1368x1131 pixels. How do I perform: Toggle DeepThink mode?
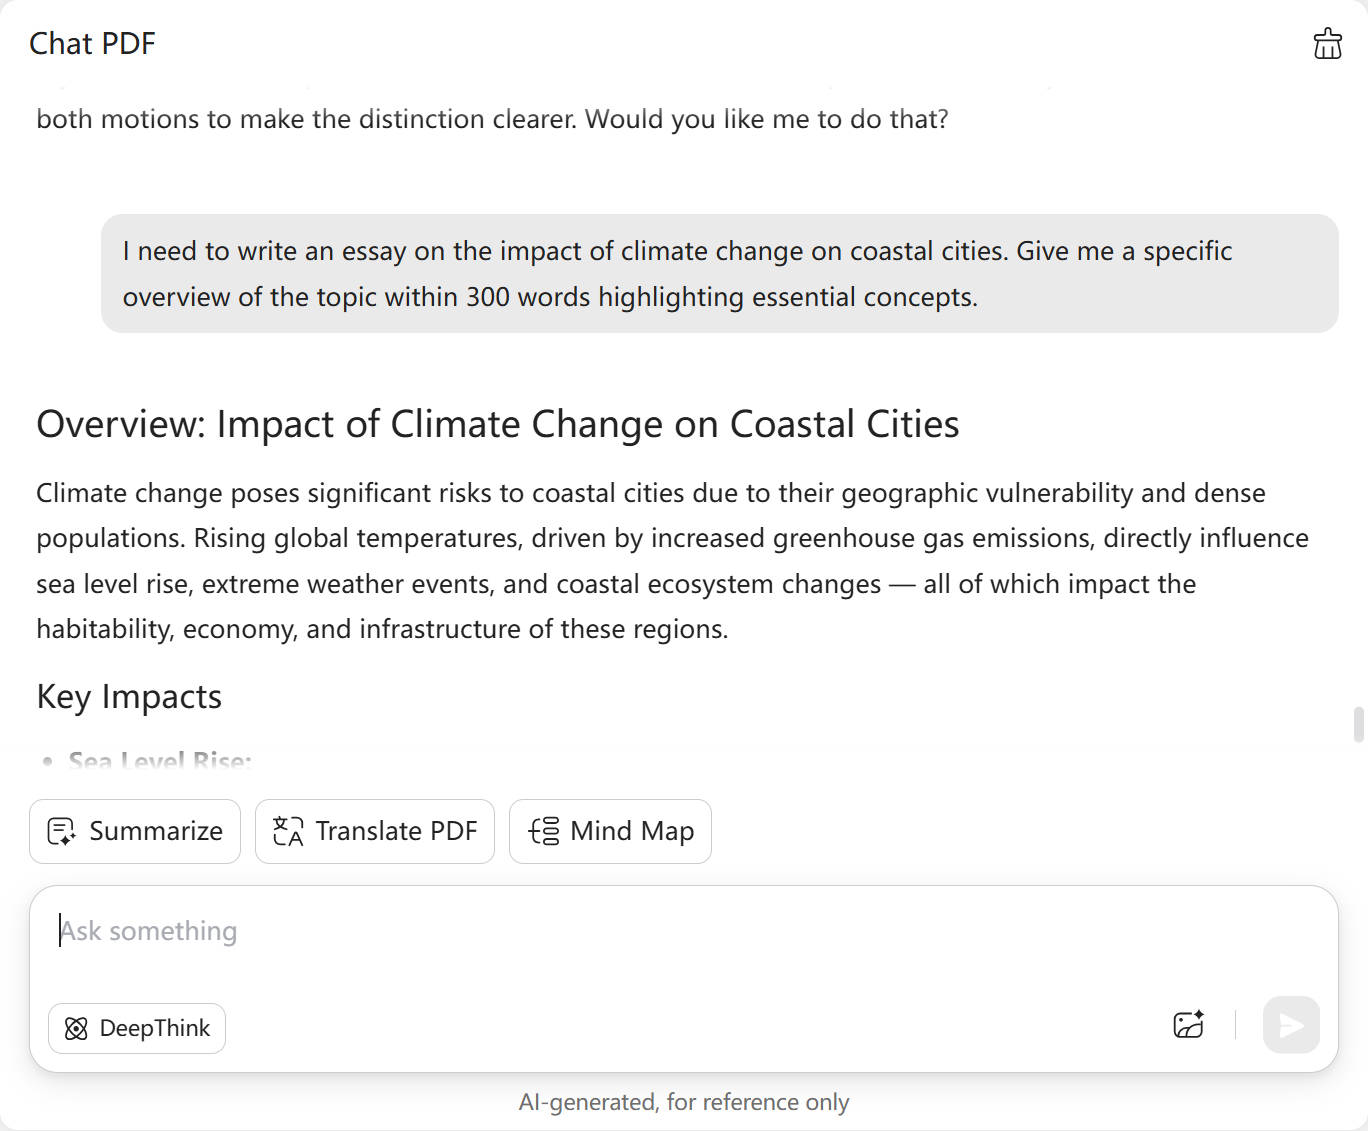(x=137, y=1028)
